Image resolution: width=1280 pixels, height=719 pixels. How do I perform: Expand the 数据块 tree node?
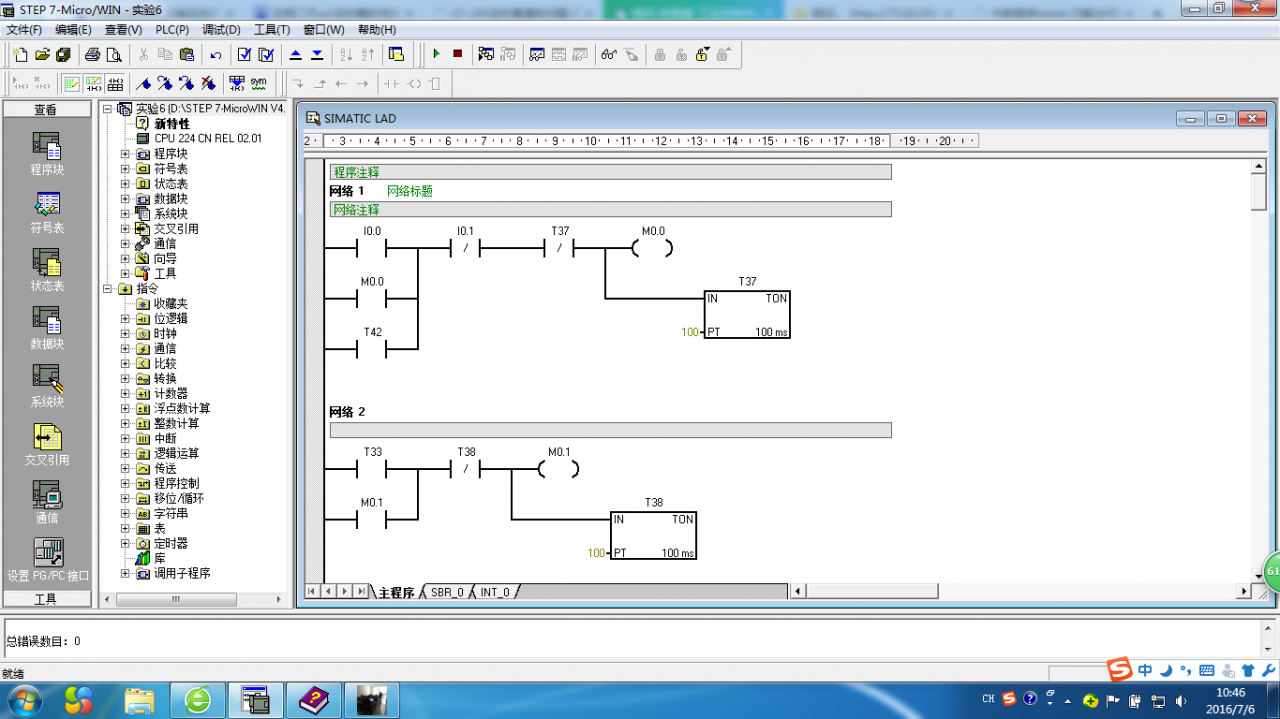point(125,199)
